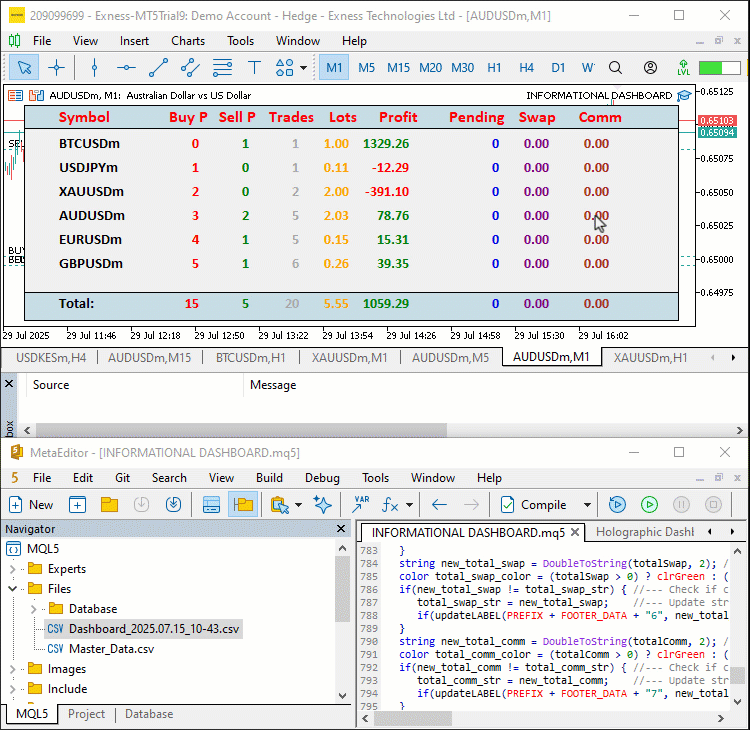Viewport: 750px width, 730px height.
Task: Switch chart to H1 timeframe
Action: click(494, 67)
